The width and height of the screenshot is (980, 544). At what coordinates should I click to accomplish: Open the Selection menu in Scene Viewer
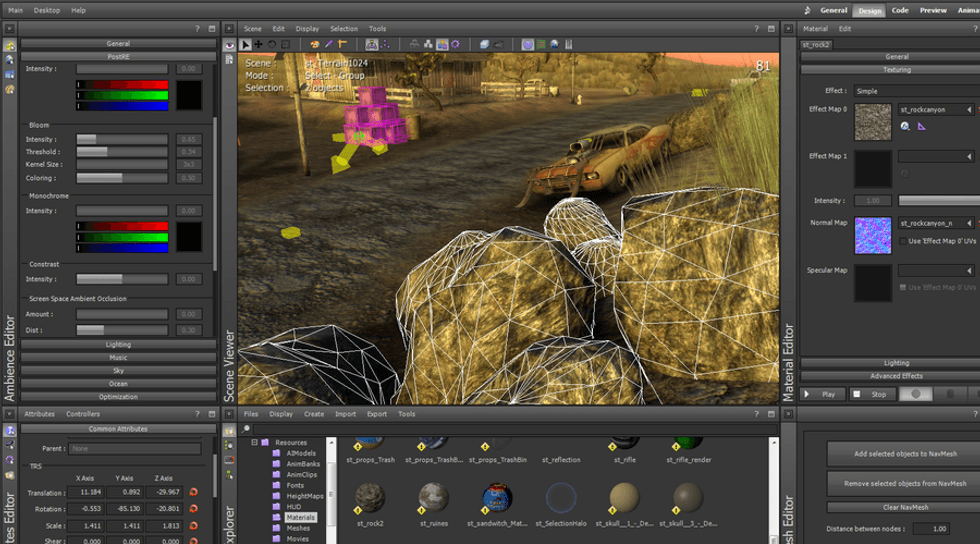(x=343, y=29)
